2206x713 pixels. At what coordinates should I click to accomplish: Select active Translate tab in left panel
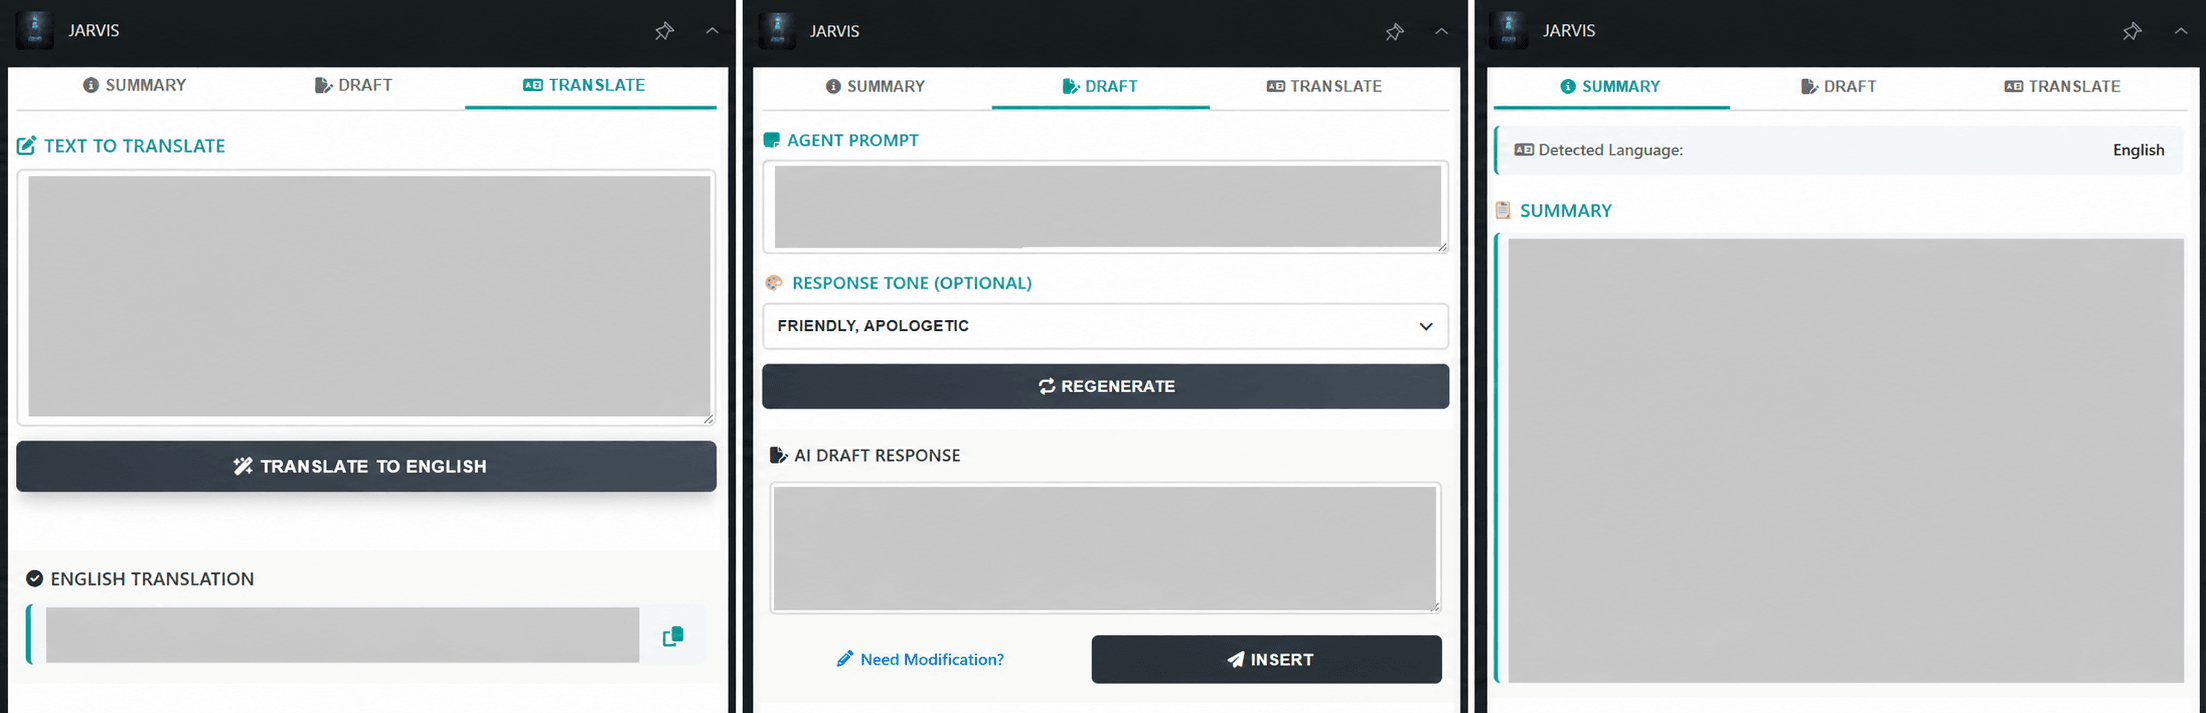(590, 86)
